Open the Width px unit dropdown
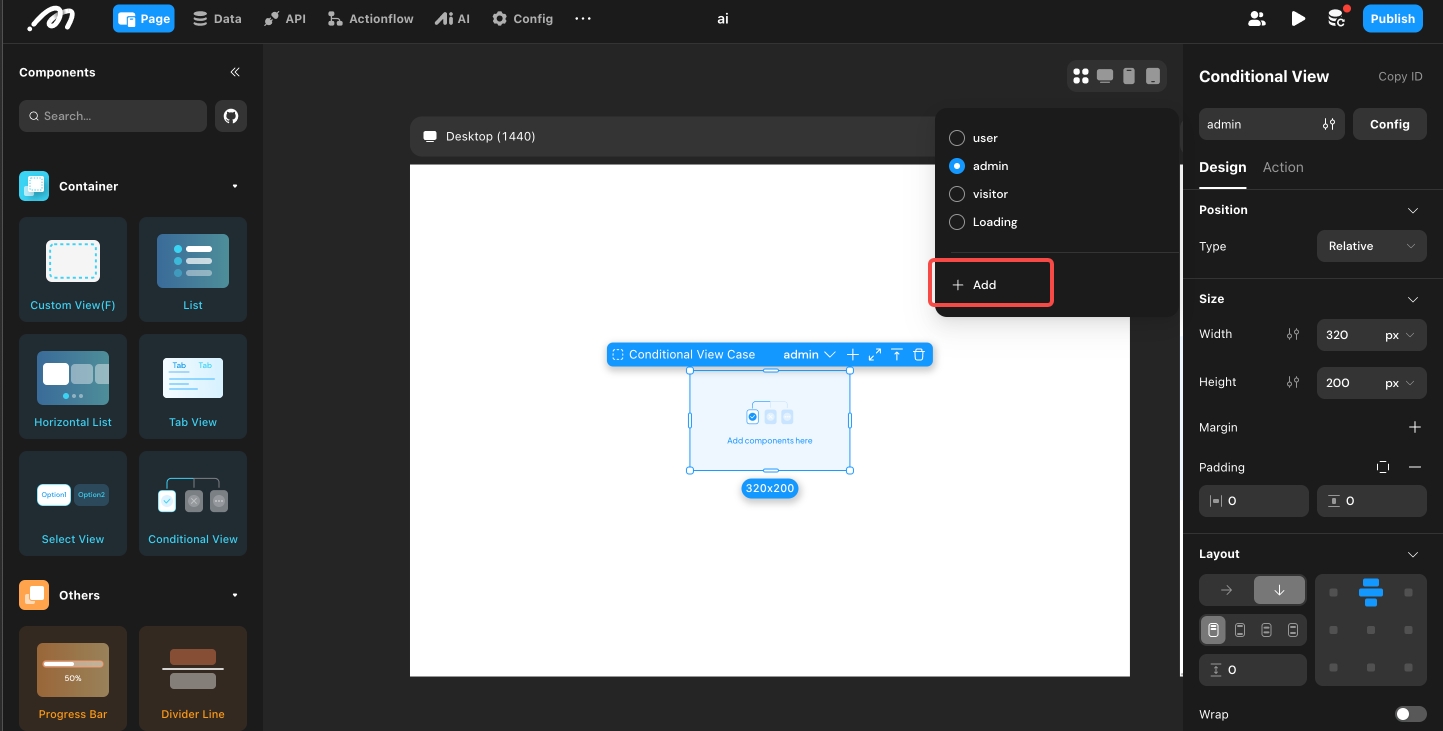This screenshot has height=731, width=1443. [1399, 335]
